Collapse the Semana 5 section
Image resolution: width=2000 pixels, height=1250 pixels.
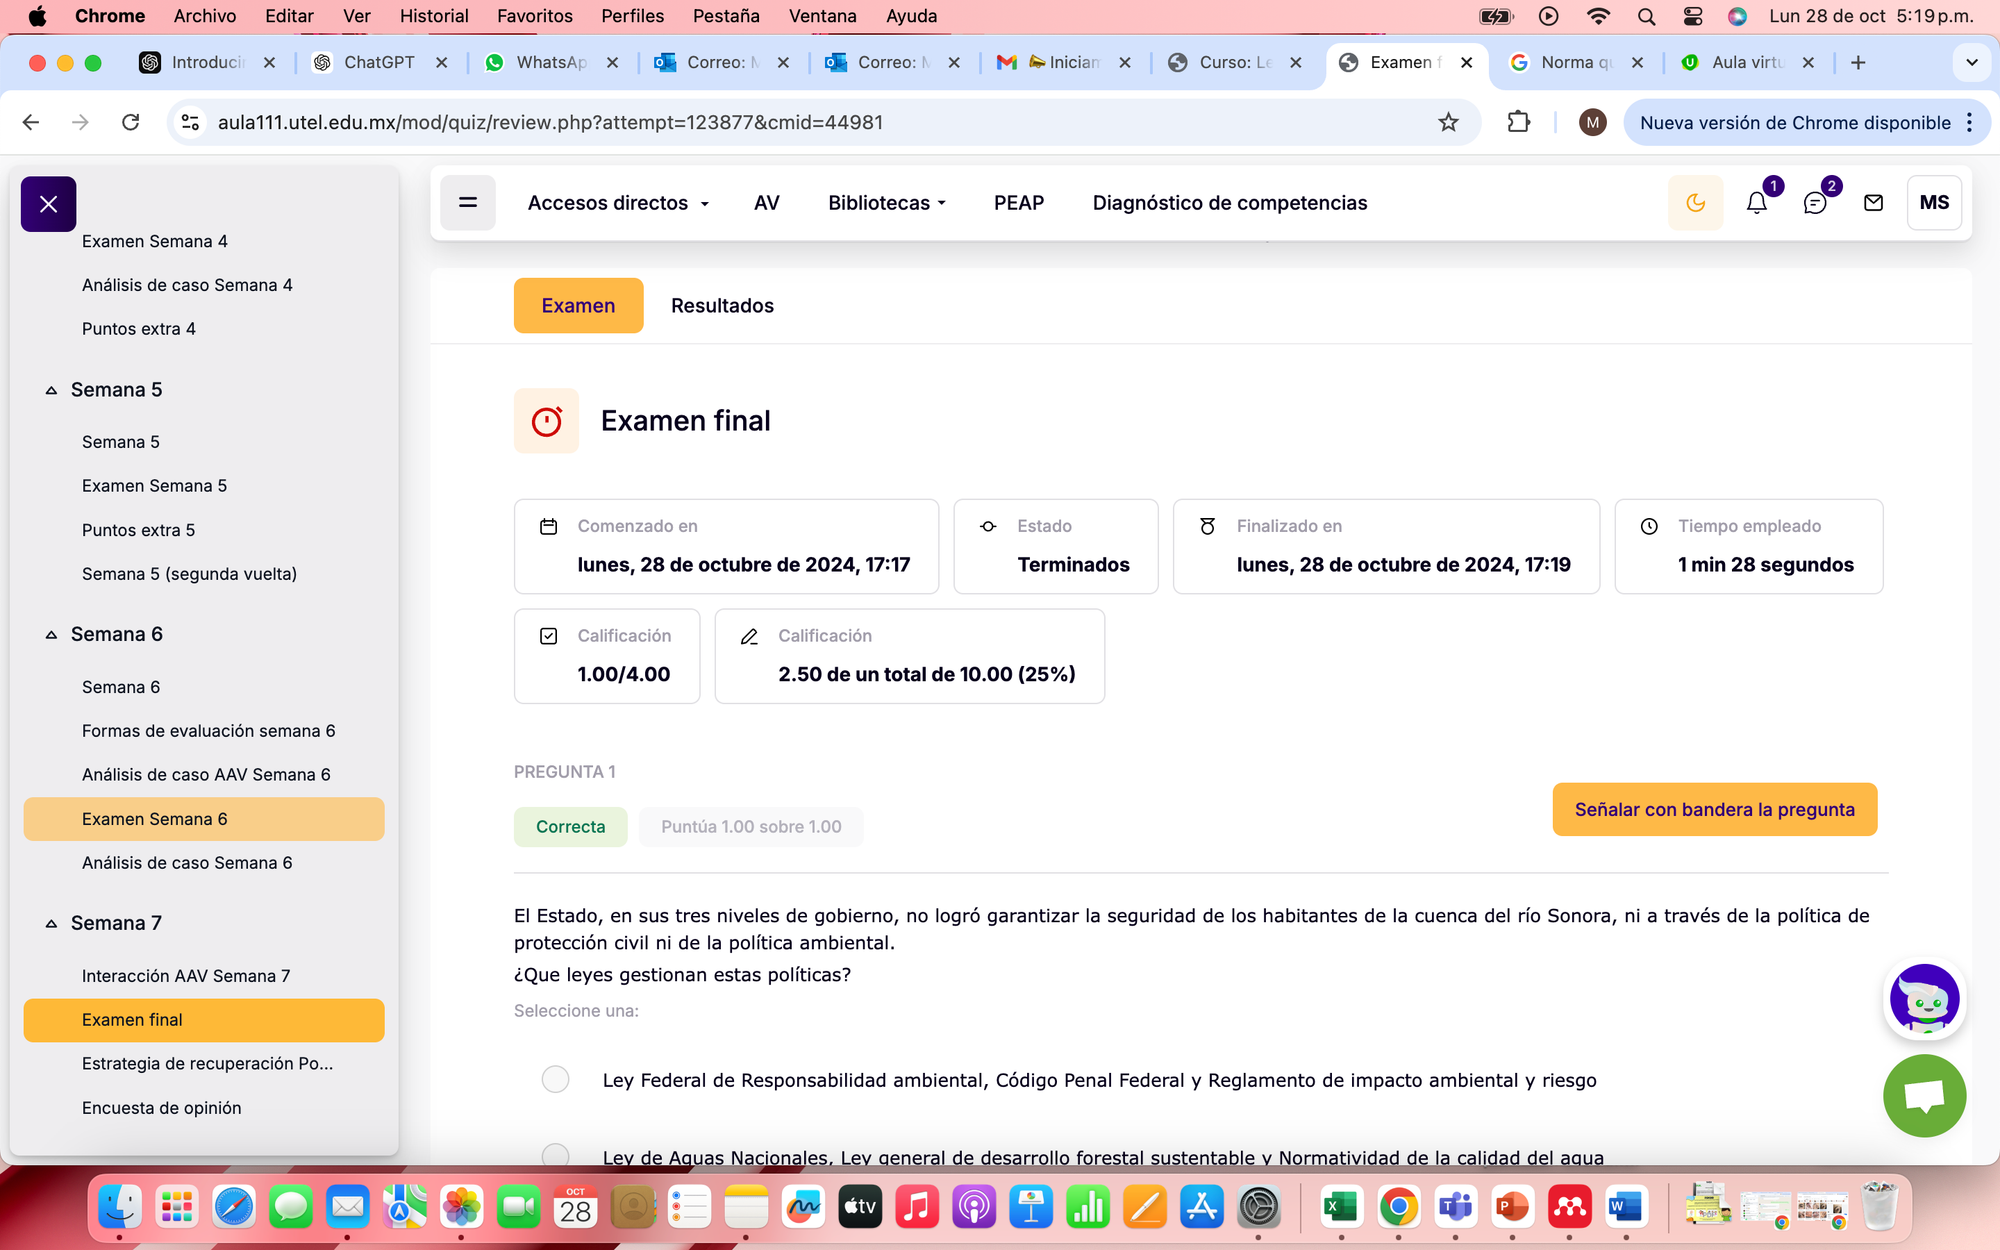click(51, 390)
